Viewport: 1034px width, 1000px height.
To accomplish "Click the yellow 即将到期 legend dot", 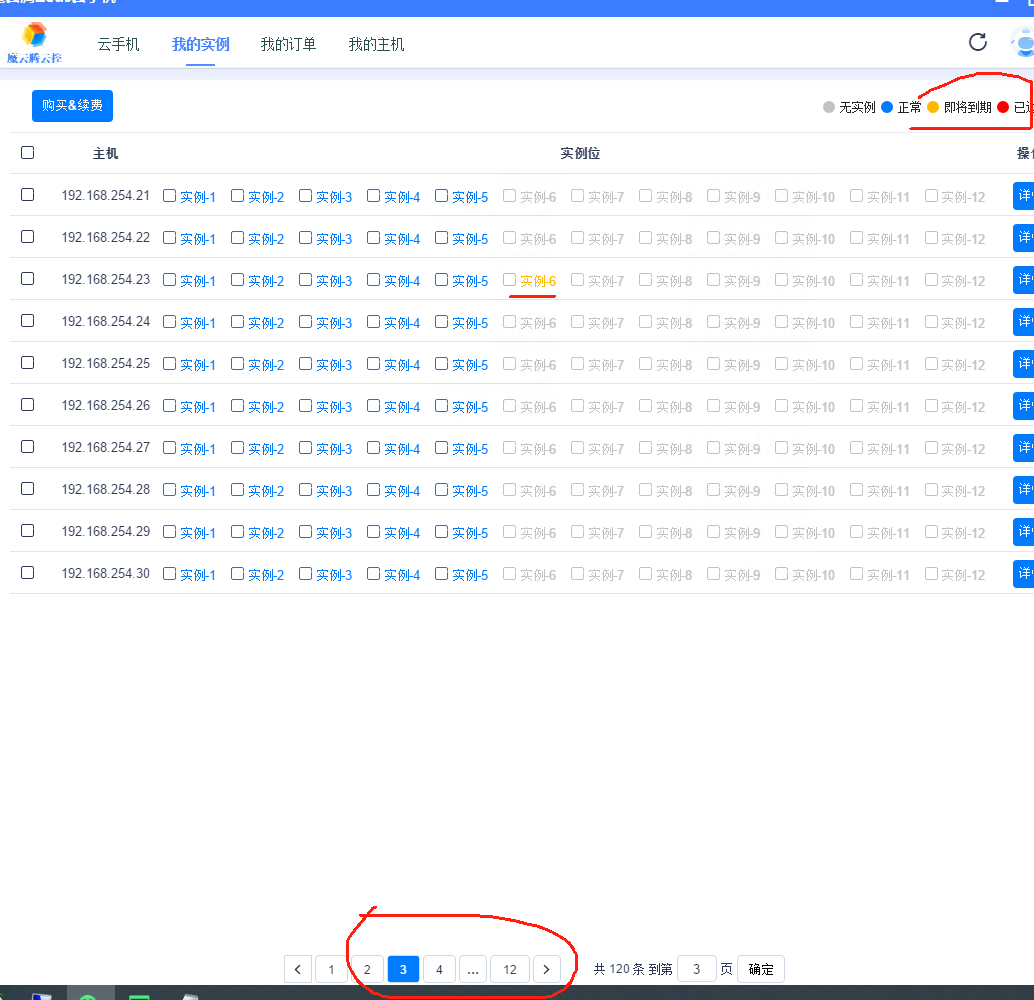I will (933, 107).
